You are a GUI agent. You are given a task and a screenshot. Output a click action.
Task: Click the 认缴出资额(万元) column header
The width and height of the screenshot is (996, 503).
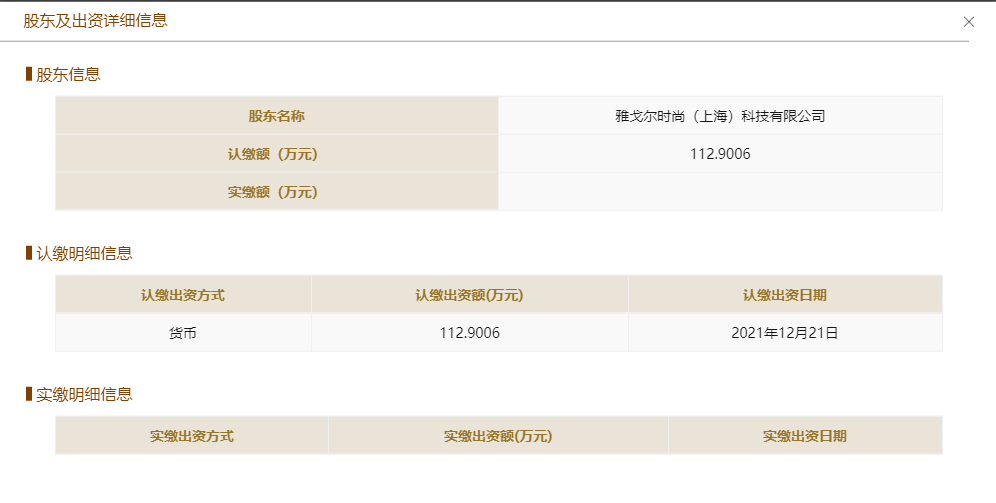[470, 295]
